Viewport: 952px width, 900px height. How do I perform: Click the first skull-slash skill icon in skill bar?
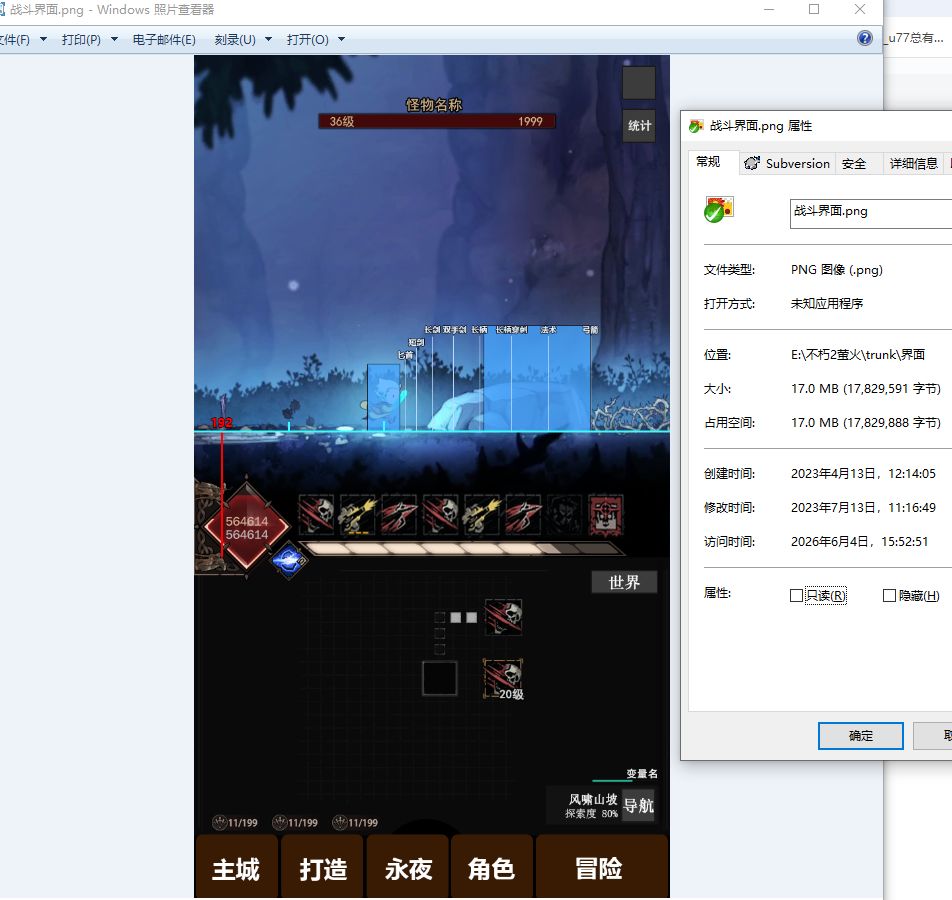point(316,514)
